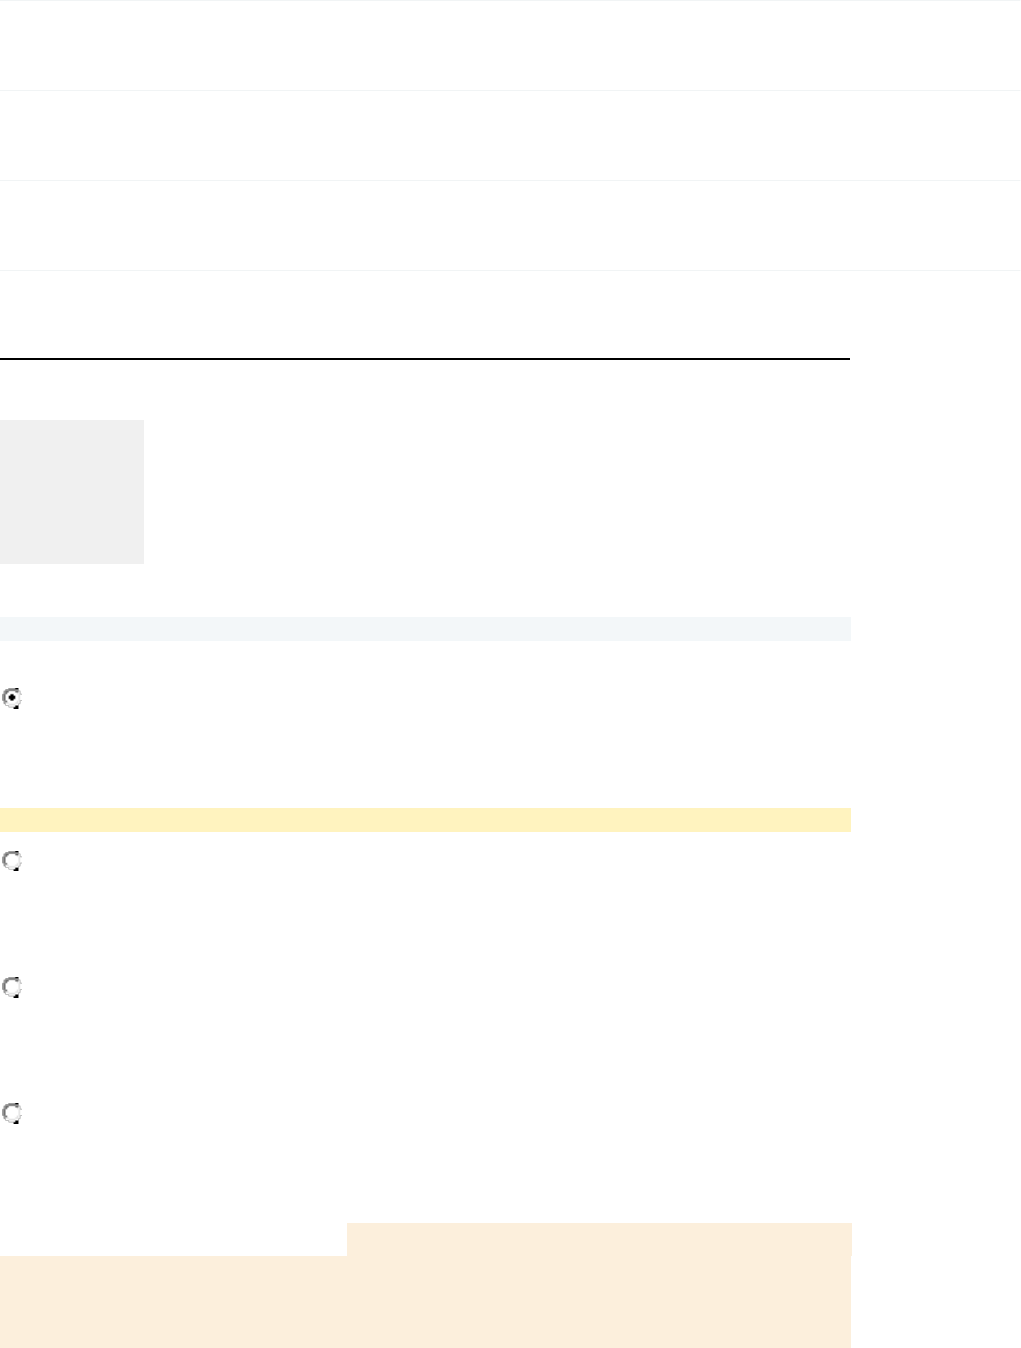Click blank label area beside third radio
Image resolution: width=1021 pixels, height=1348 pixels.
(200, 988)
